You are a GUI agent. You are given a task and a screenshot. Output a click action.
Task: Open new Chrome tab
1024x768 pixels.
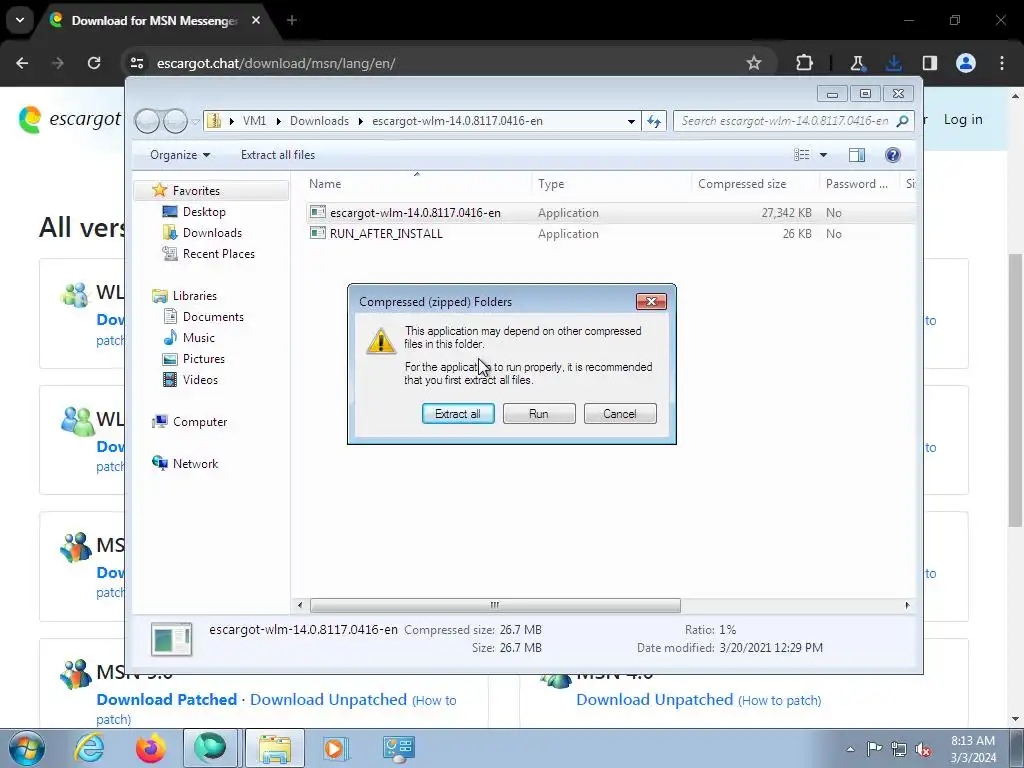click(292, 20)
